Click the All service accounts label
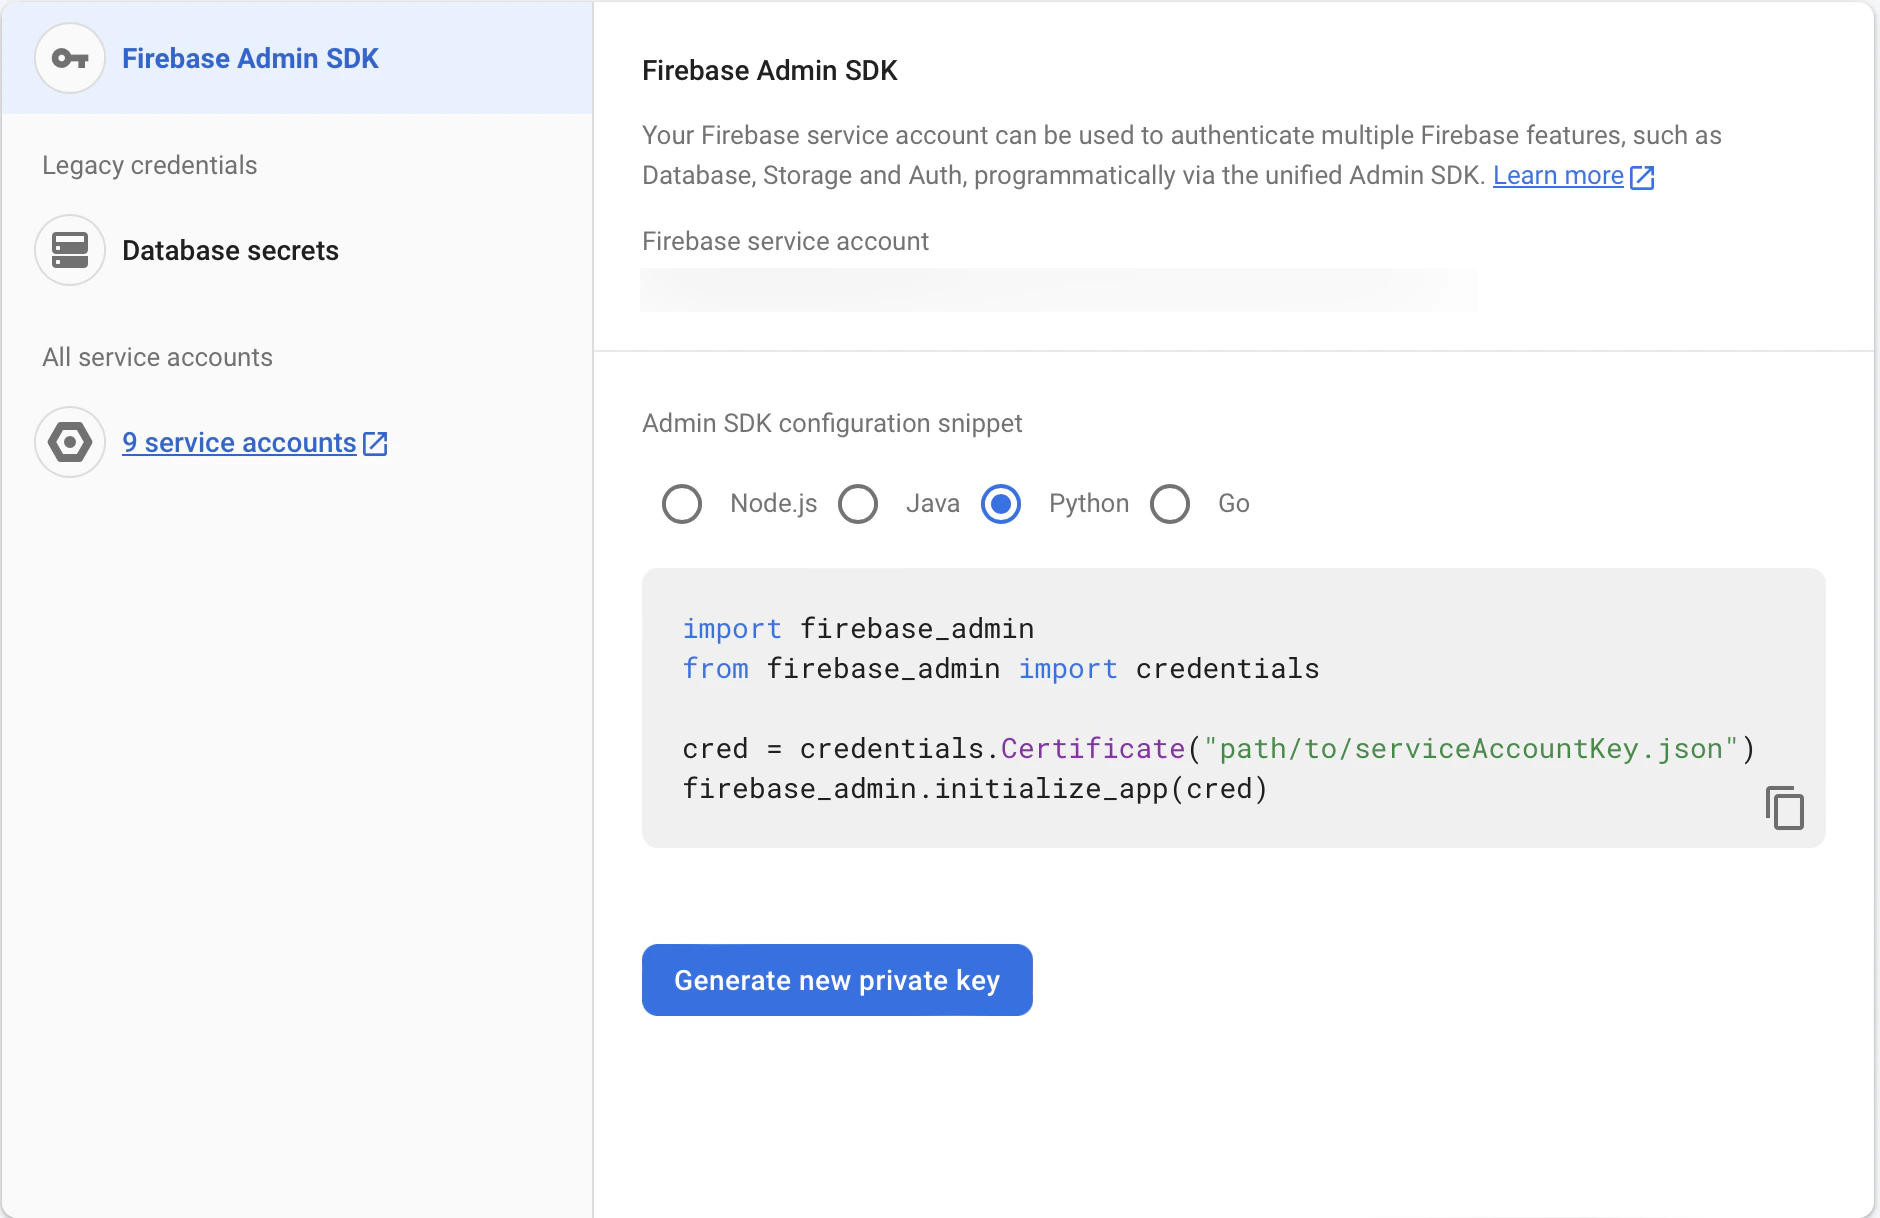Screen dimensions: 1880x1218 [x=156, y=356]
